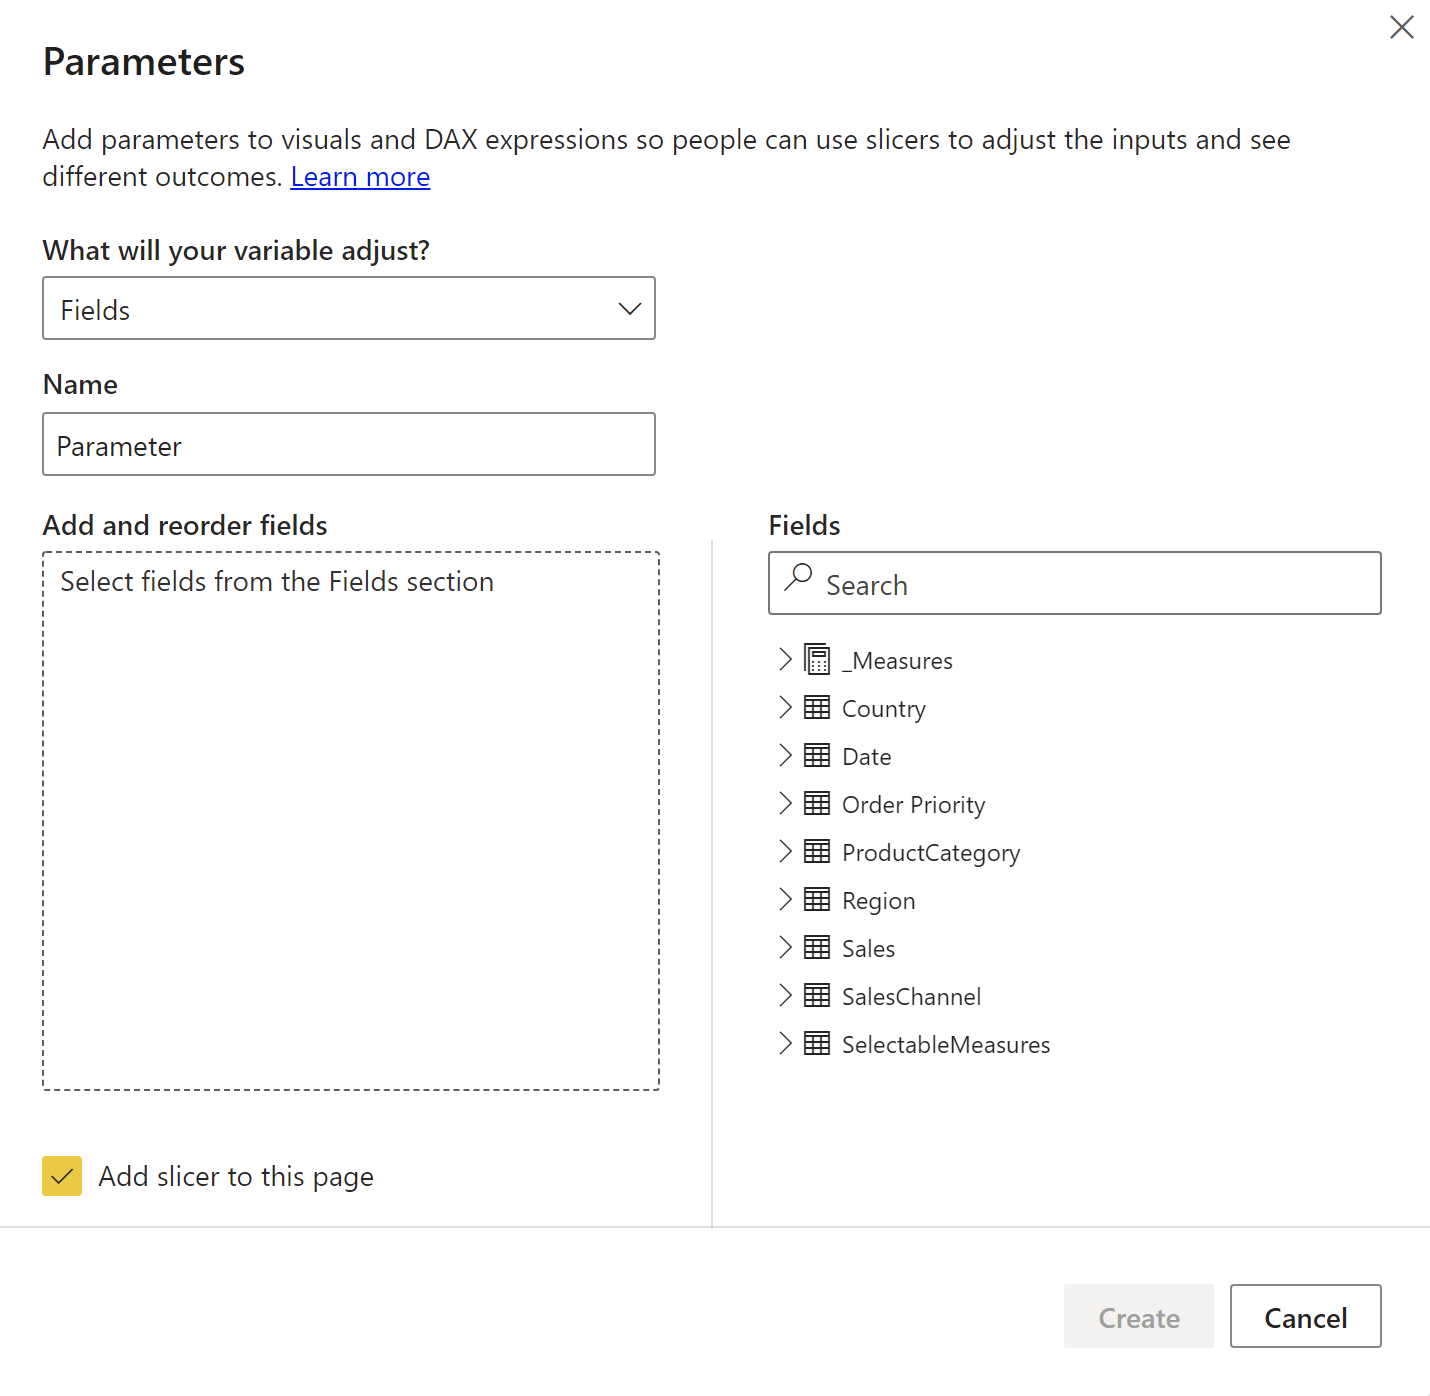Click the SelectableMeasures table icon

[817, 1043]
